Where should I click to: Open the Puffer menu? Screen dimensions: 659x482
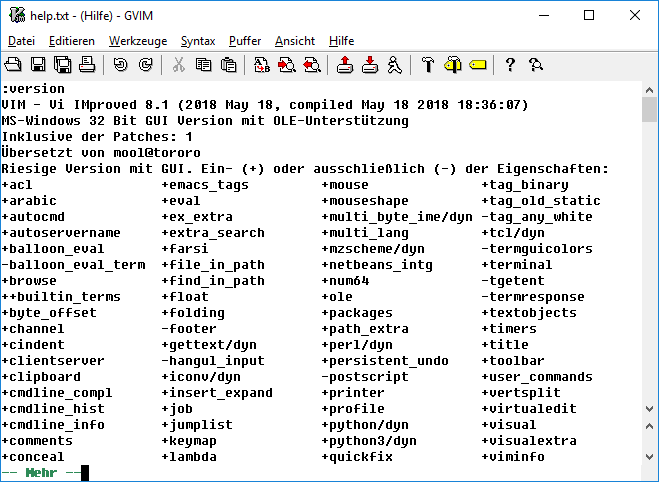click(x=245, y=41)
